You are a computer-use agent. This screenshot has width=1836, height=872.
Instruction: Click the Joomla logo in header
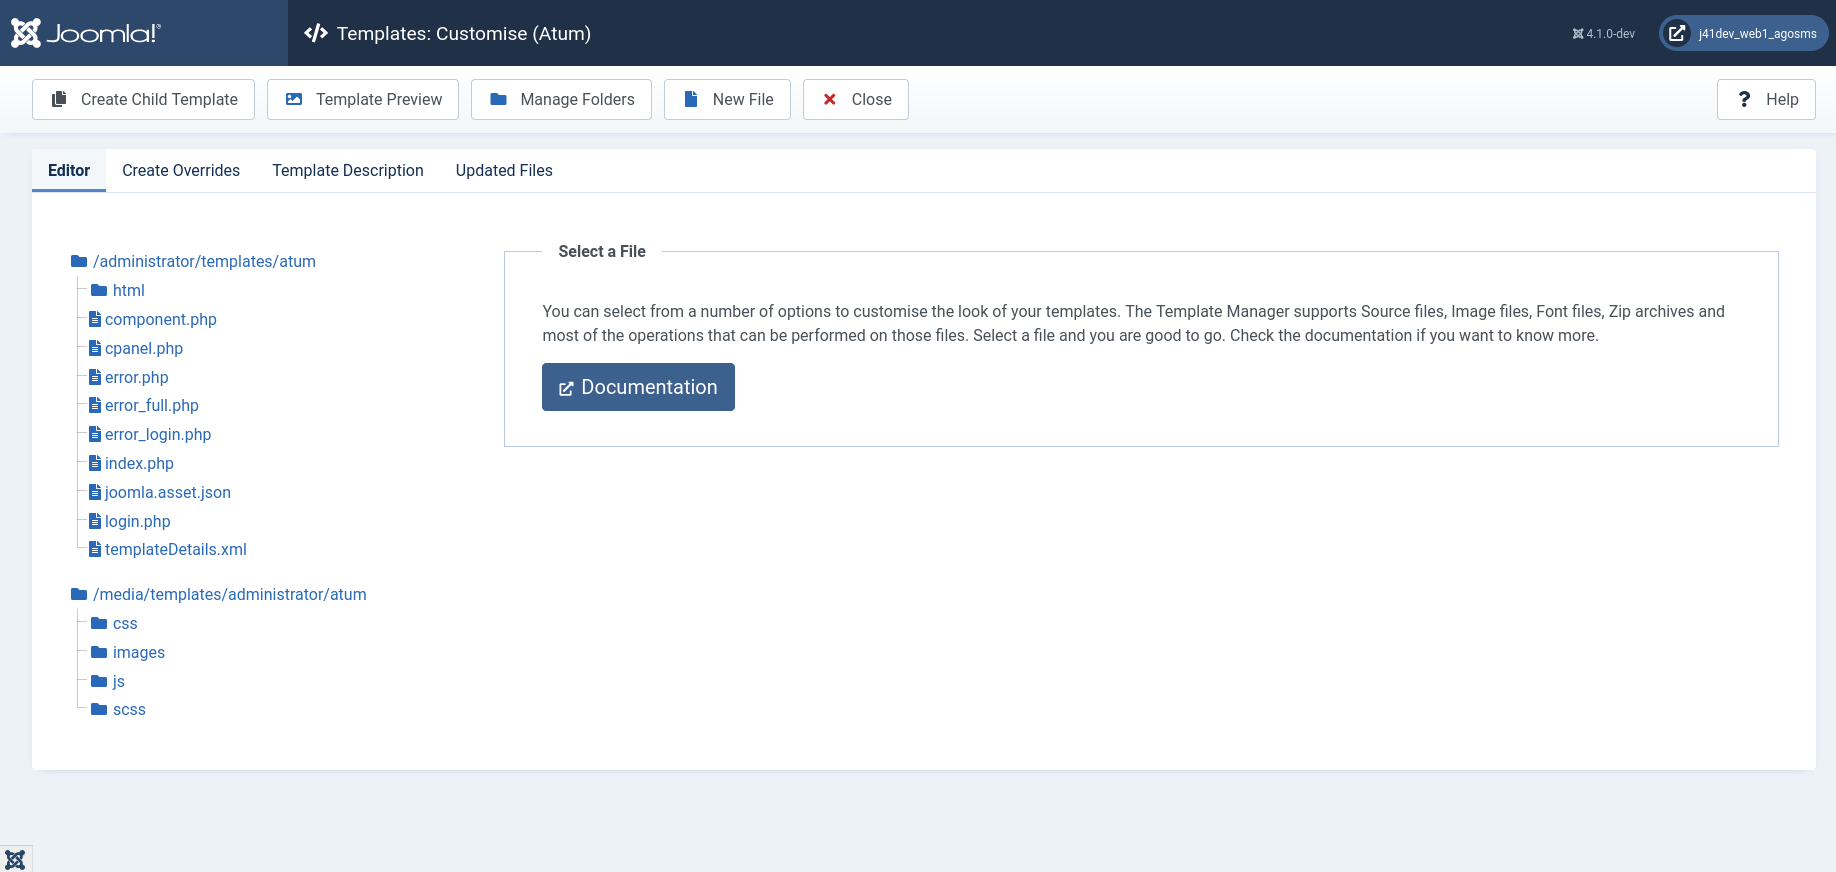(85, 33)
